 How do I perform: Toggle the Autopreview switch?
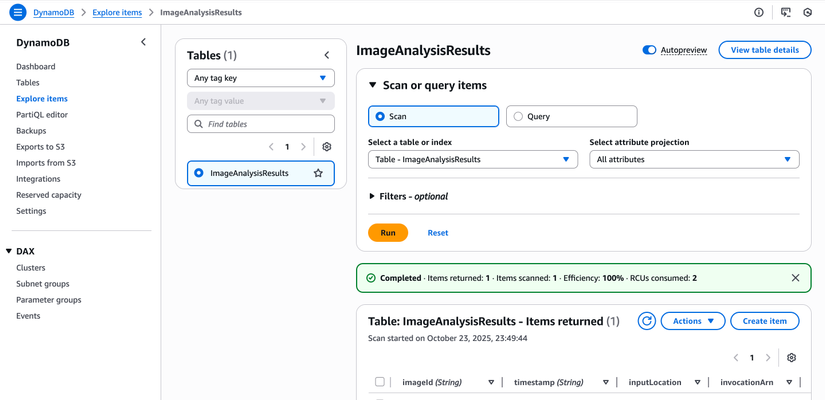[x=649, y=50]
